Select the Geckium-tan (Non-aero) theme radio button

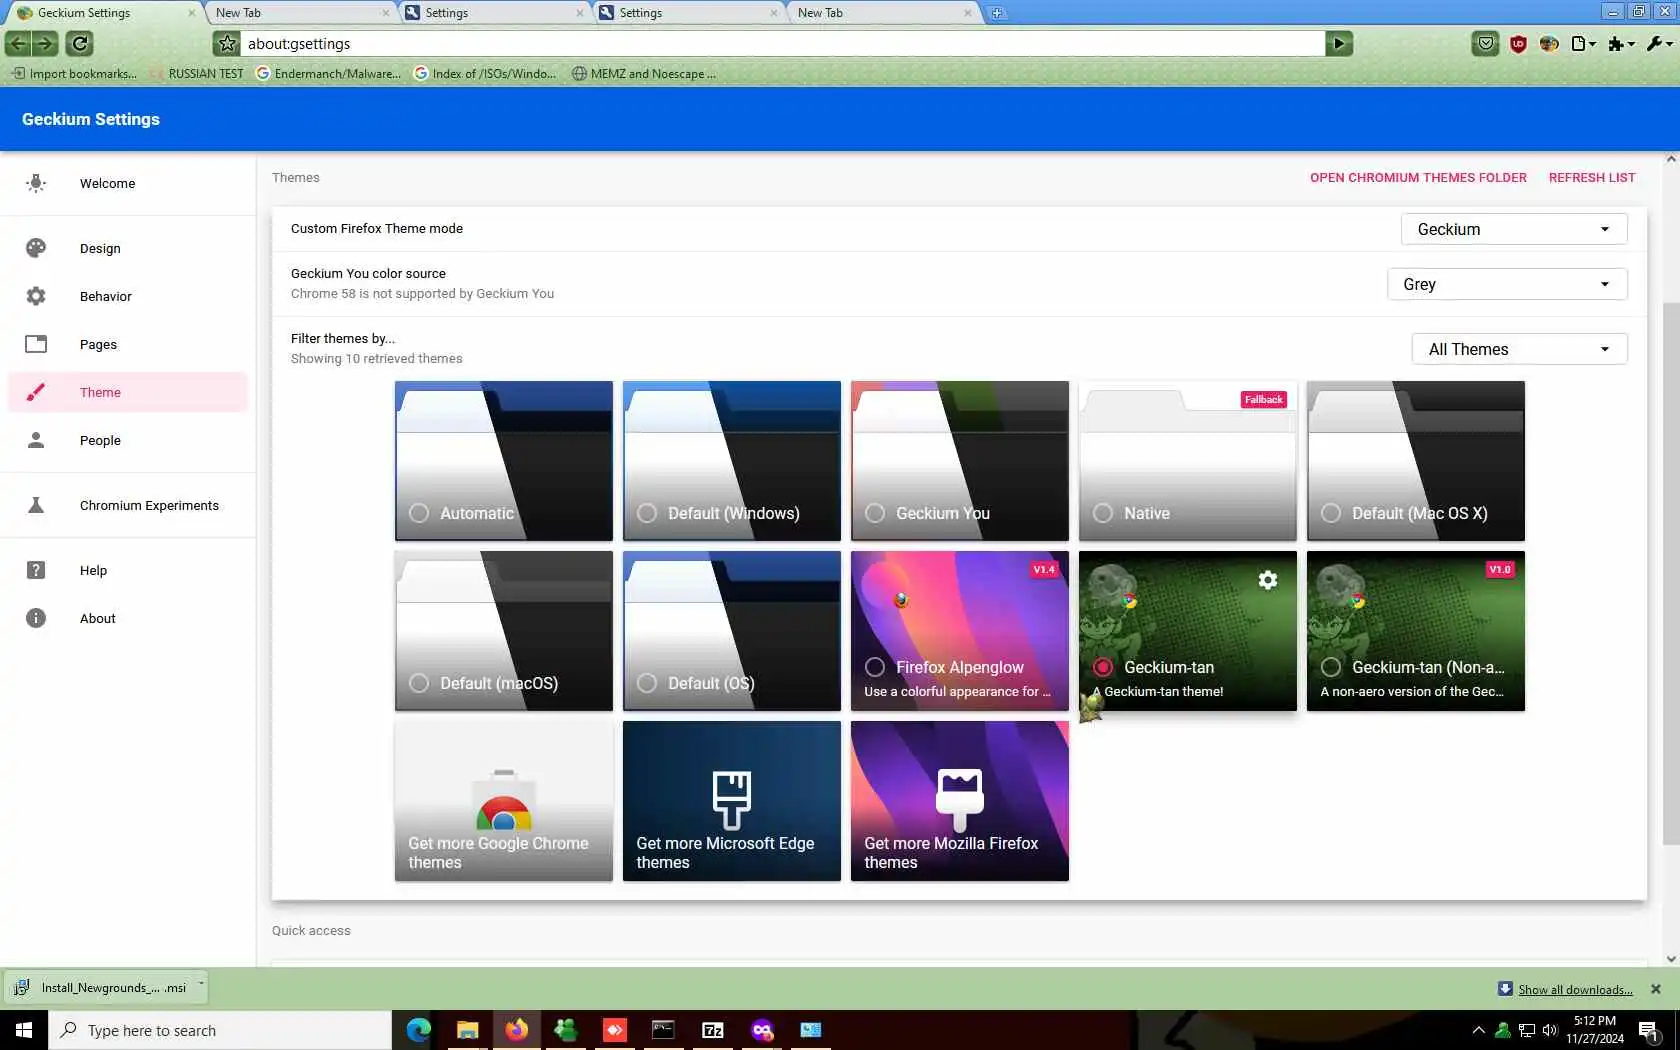pyautogui.click(x=1331, y=667)
